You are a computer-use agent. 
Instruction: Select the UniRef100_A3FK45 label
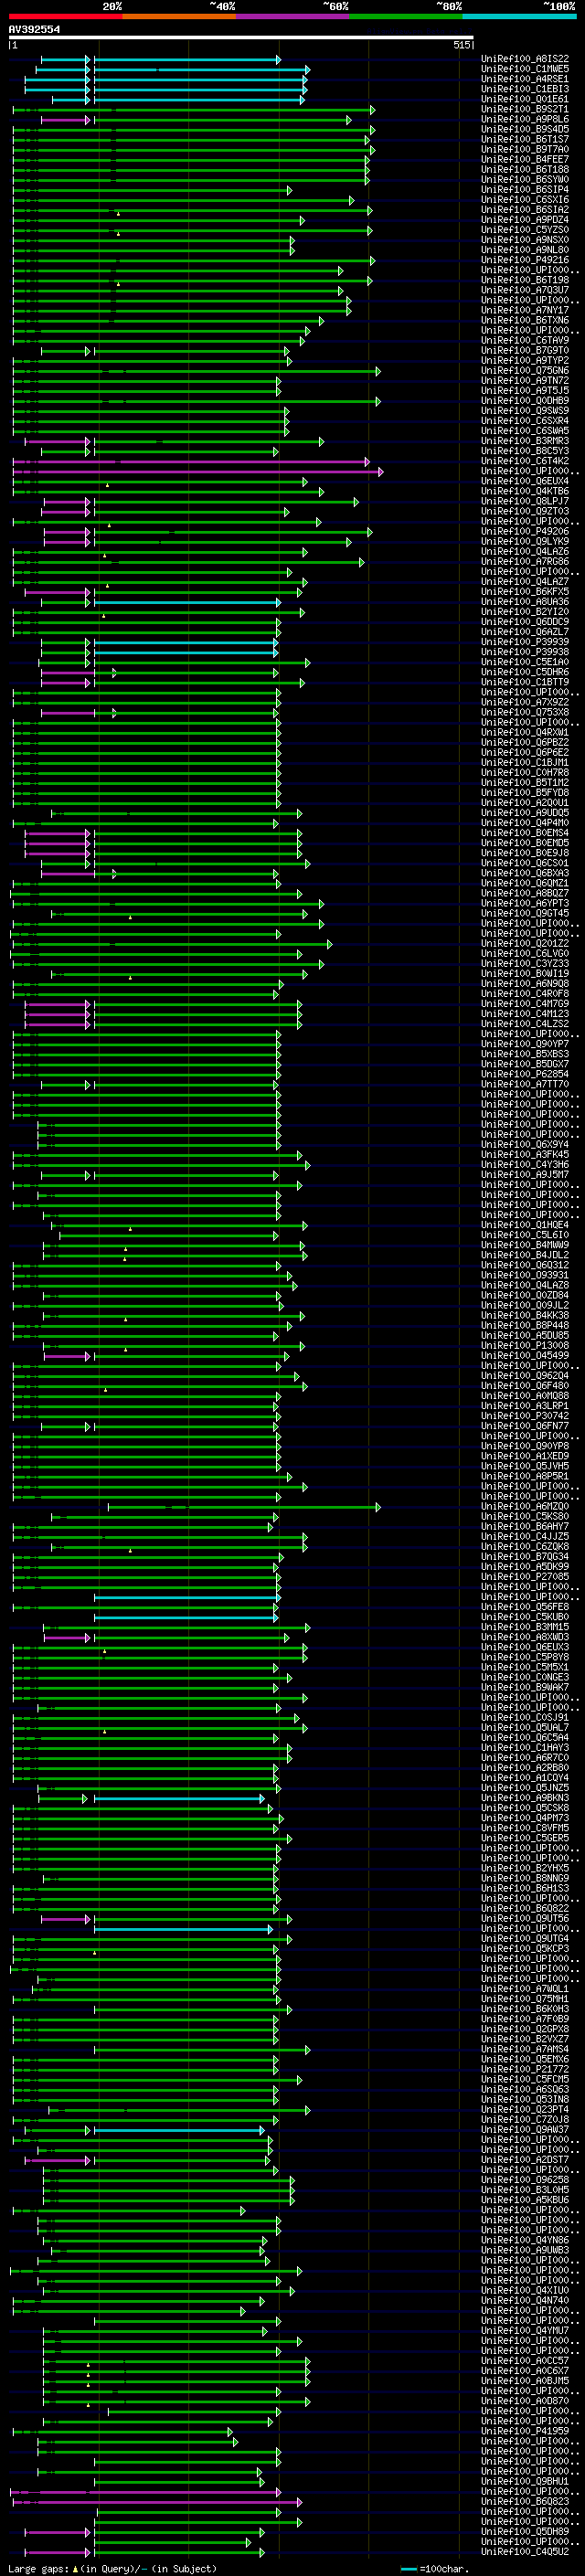click(525, 1155)
